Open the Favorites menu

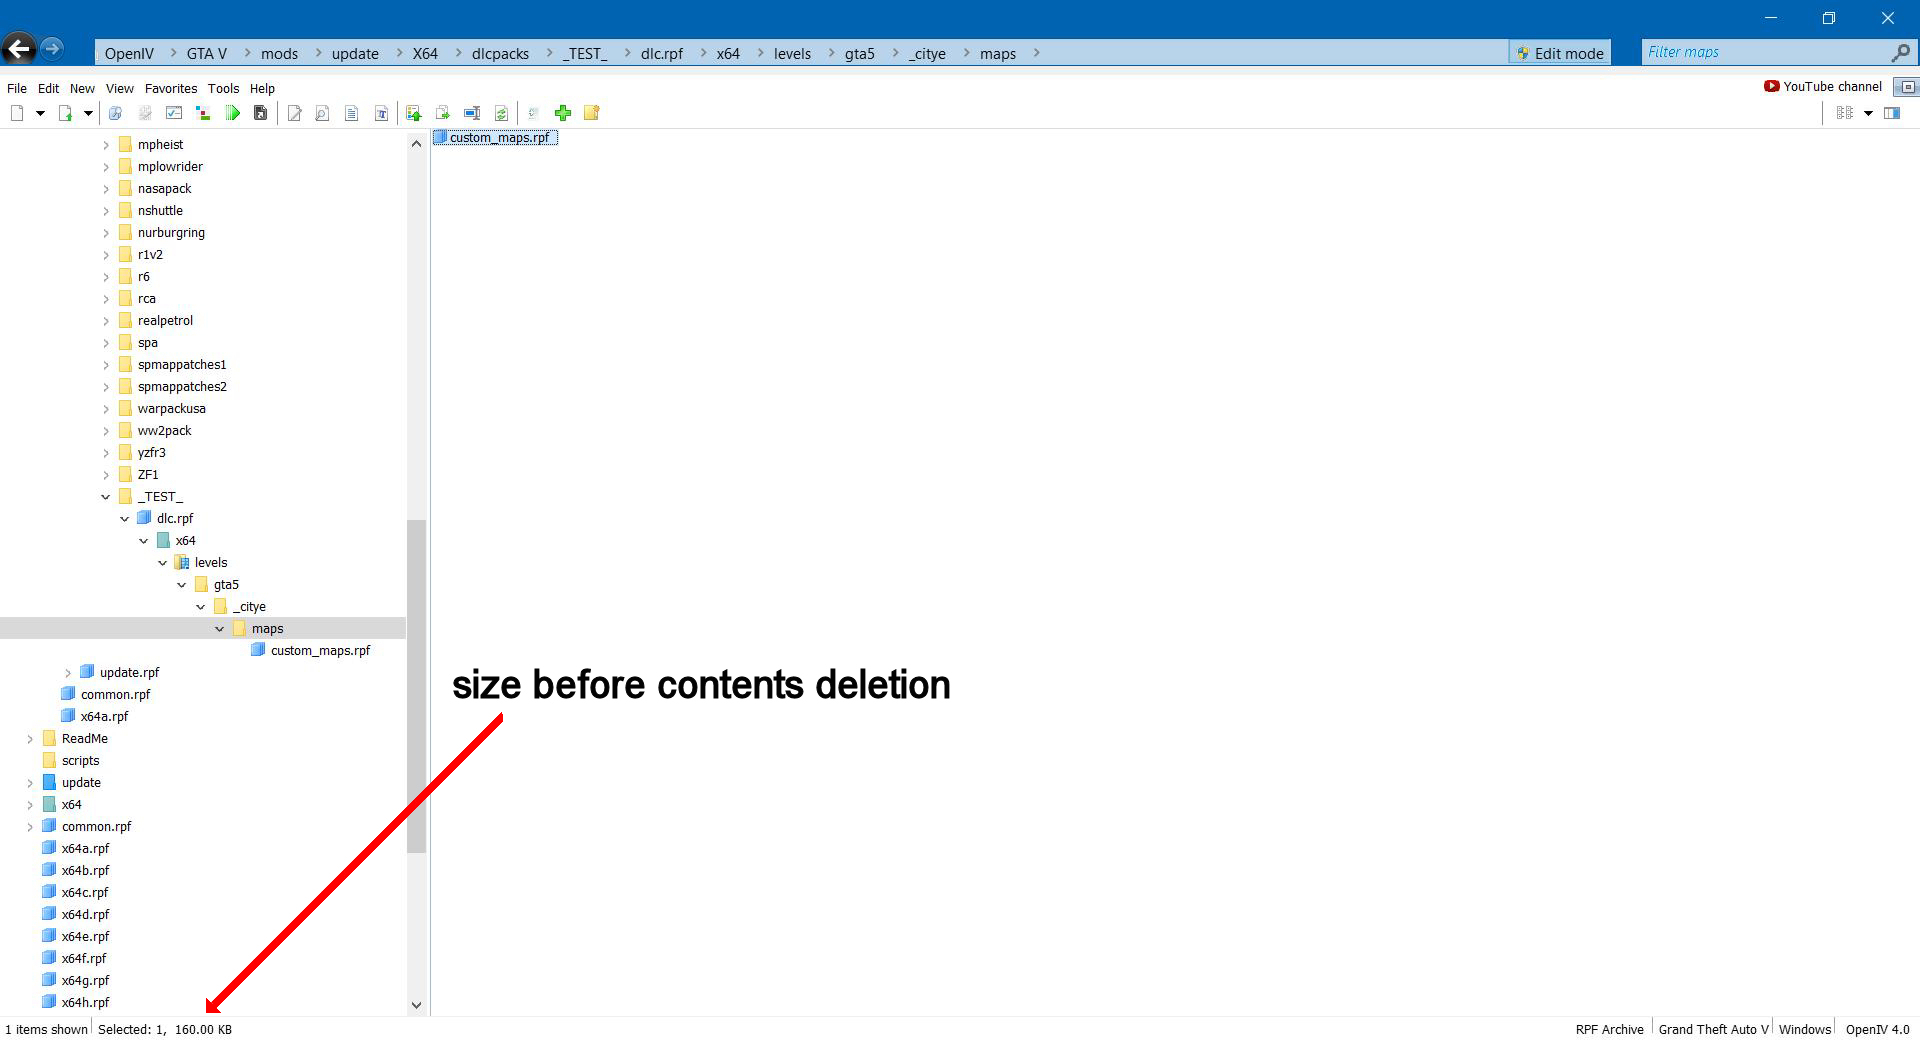click(171, 88)
